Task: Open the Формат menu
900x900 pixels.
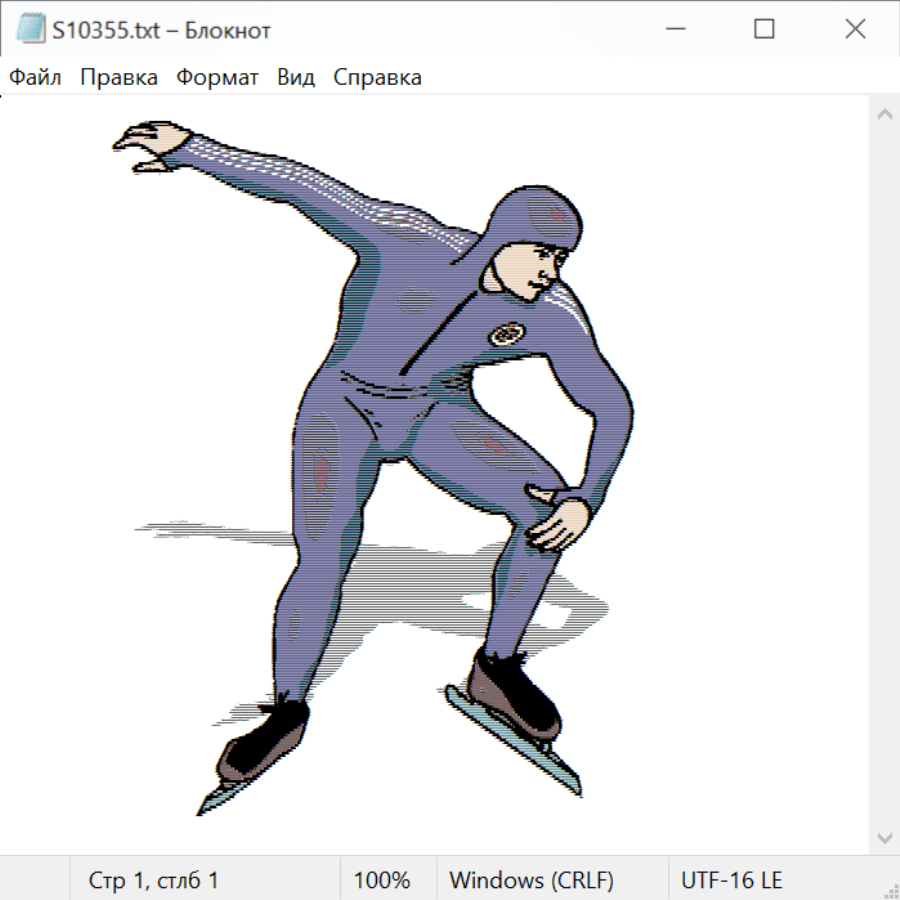Action: (x=217, y=77)
